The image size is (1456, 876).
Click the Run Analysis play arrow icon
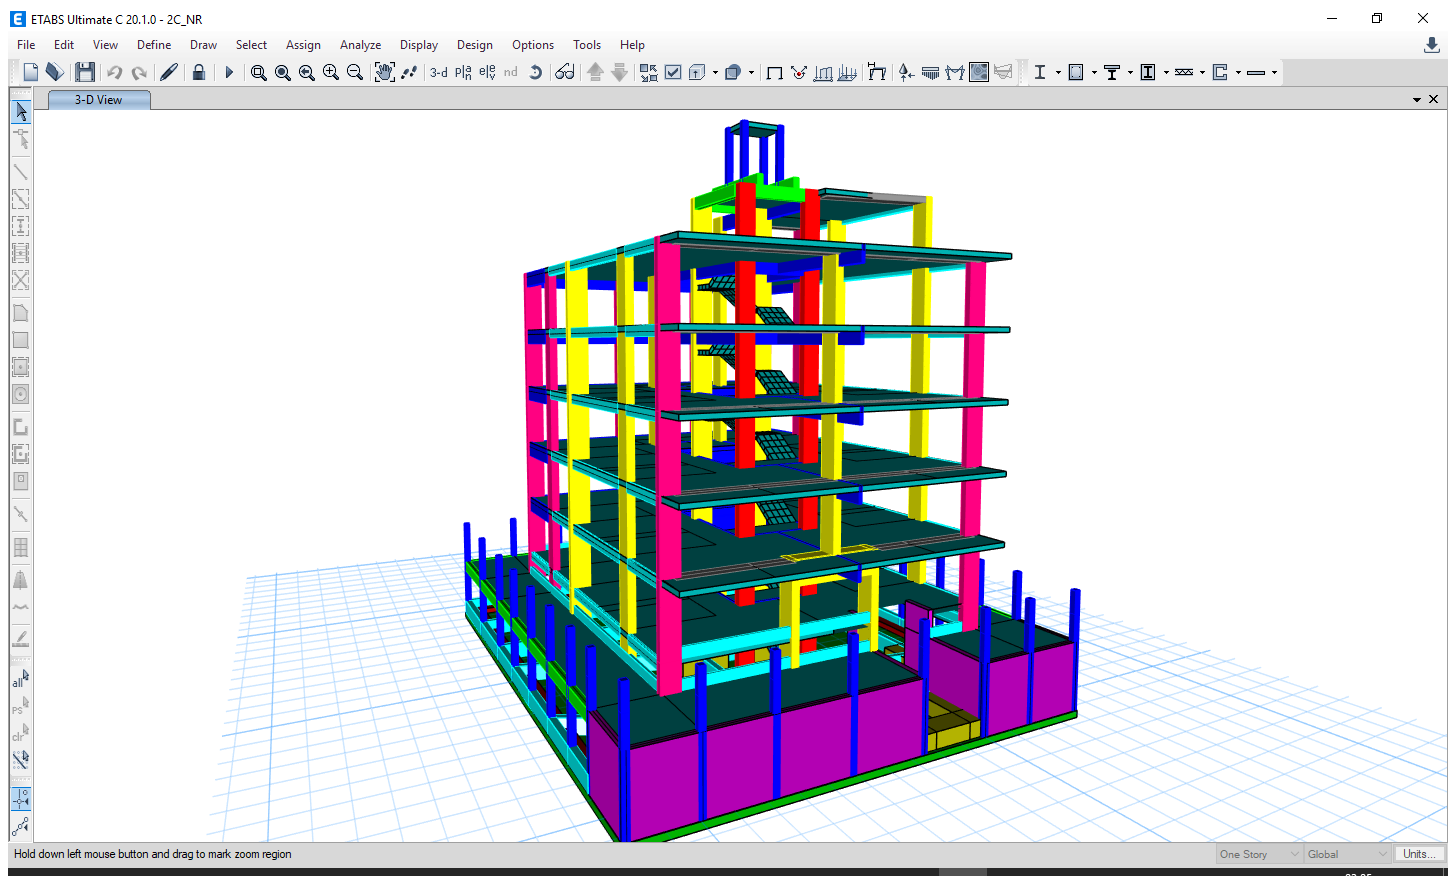point(229,72)
